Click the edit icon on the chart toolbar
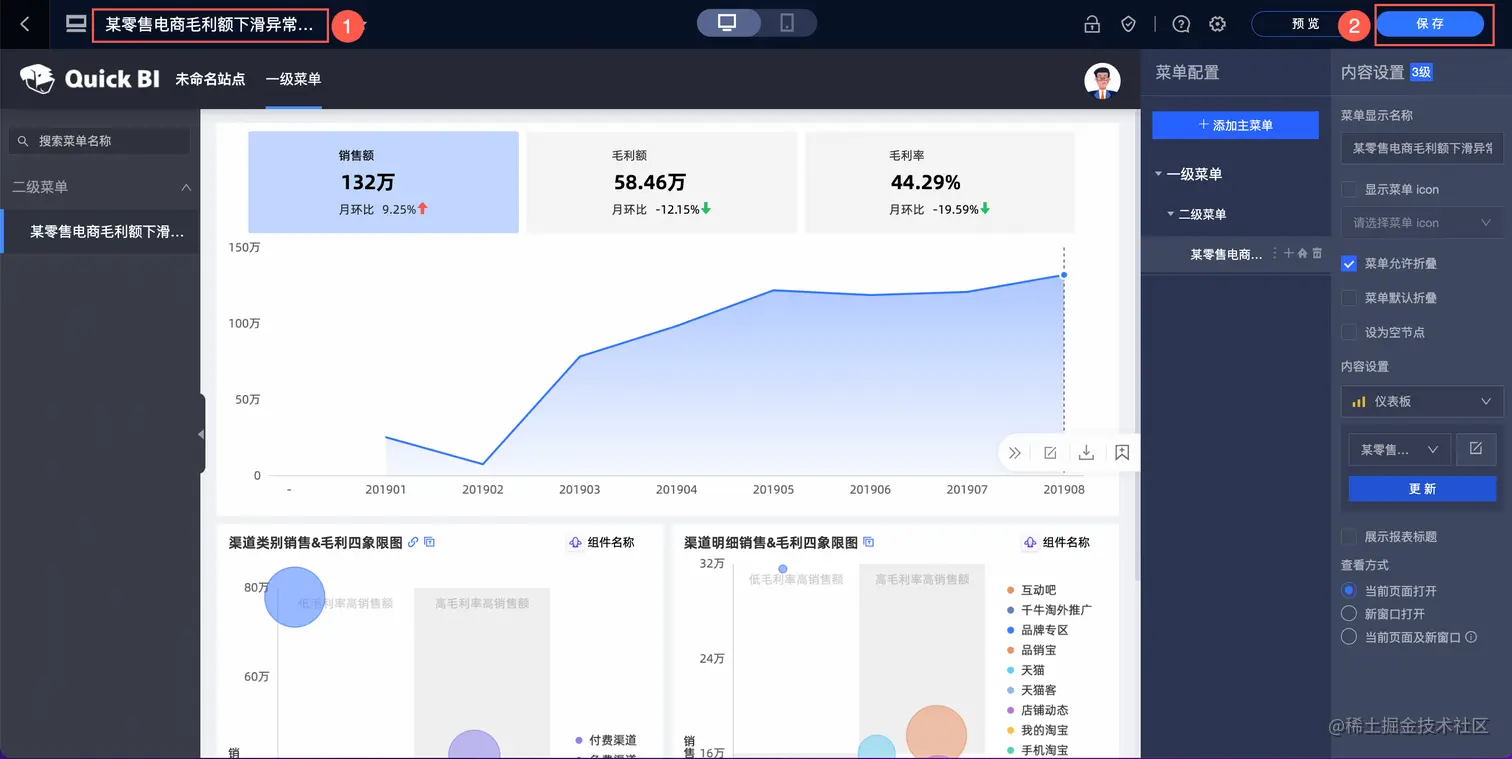The width and height of the screenshot is (1512, 759). click(1050, 453)
